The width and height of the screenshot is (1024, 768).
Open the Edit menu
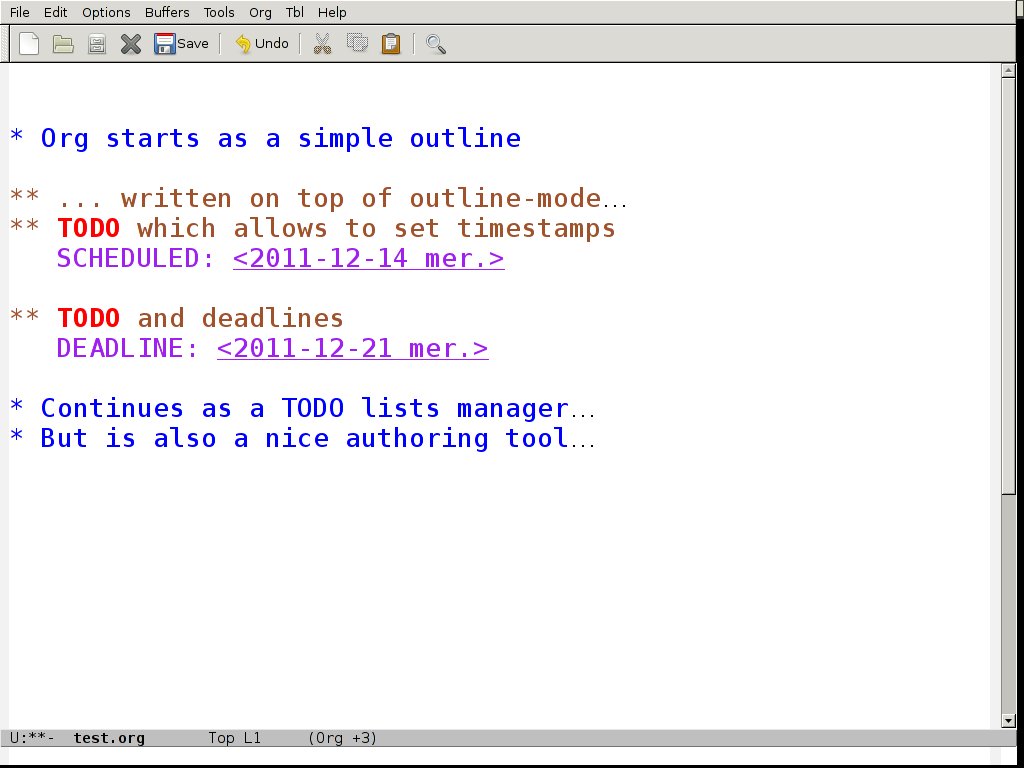[x=56, y=12]
